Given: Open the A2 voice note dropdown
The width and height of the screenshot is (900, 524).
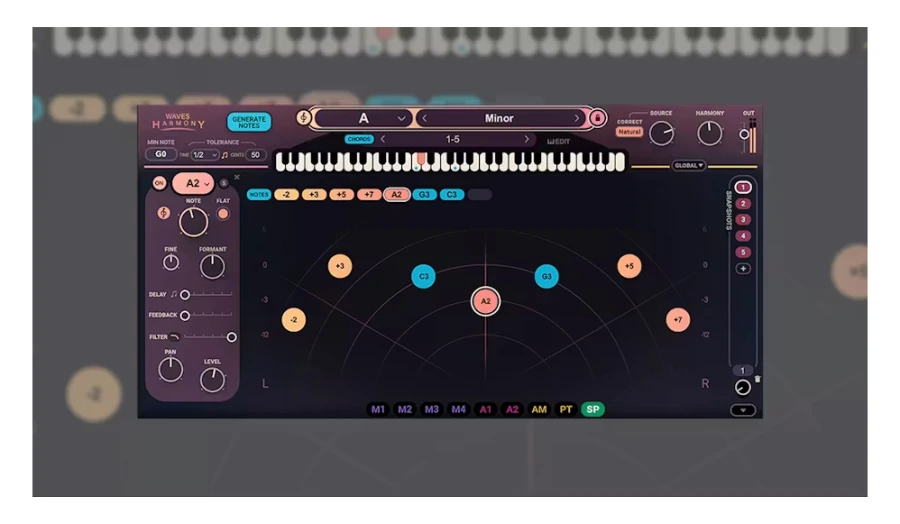Looking at the screenshot, I should [x=193, y=183].
